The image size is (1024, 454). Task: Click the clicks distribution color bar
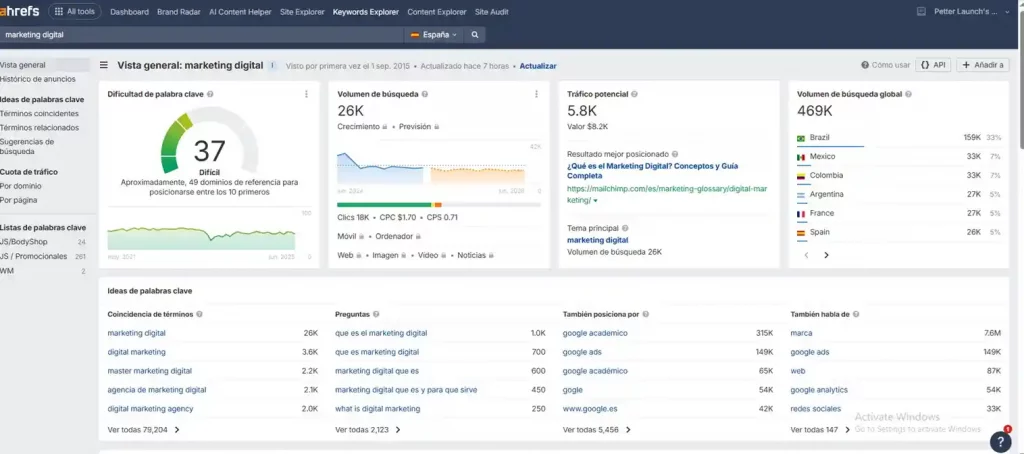pyautogui.click(x=439, y=204)
